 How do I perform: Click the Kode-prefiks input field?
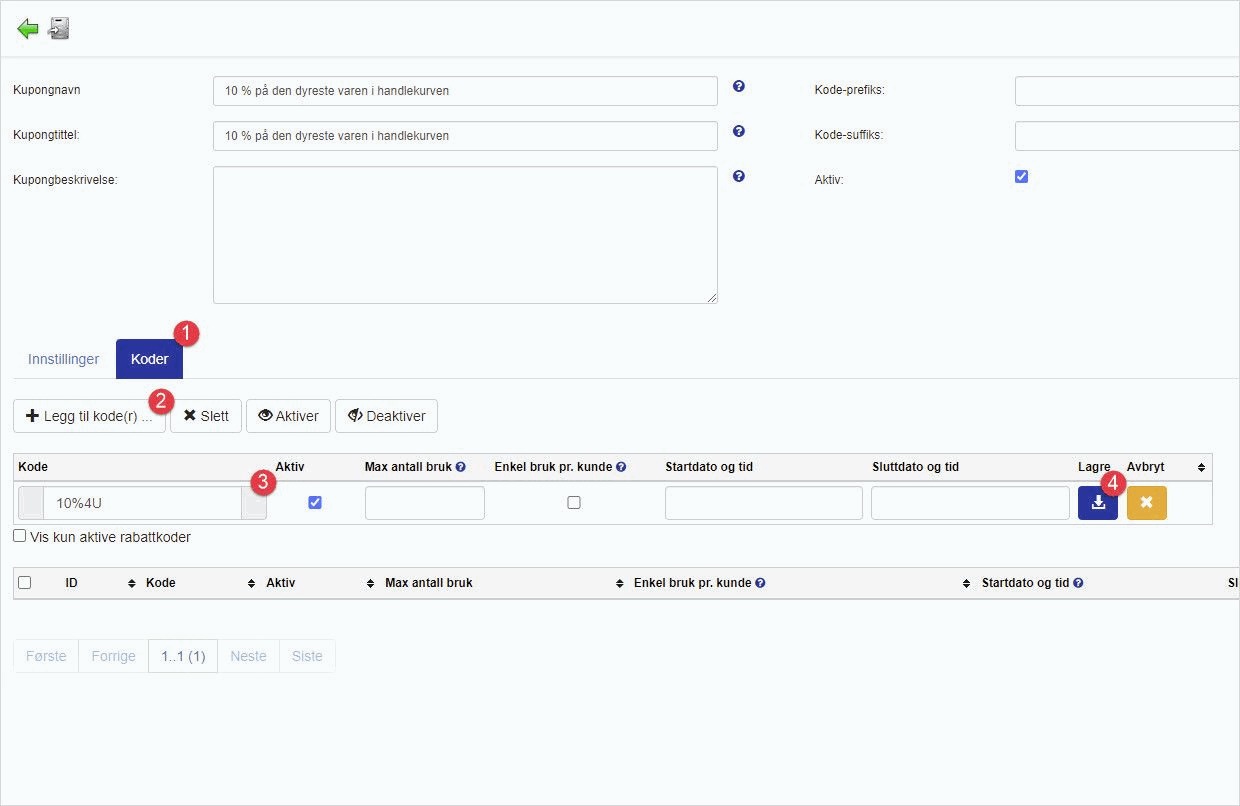tap(1126, 91)
